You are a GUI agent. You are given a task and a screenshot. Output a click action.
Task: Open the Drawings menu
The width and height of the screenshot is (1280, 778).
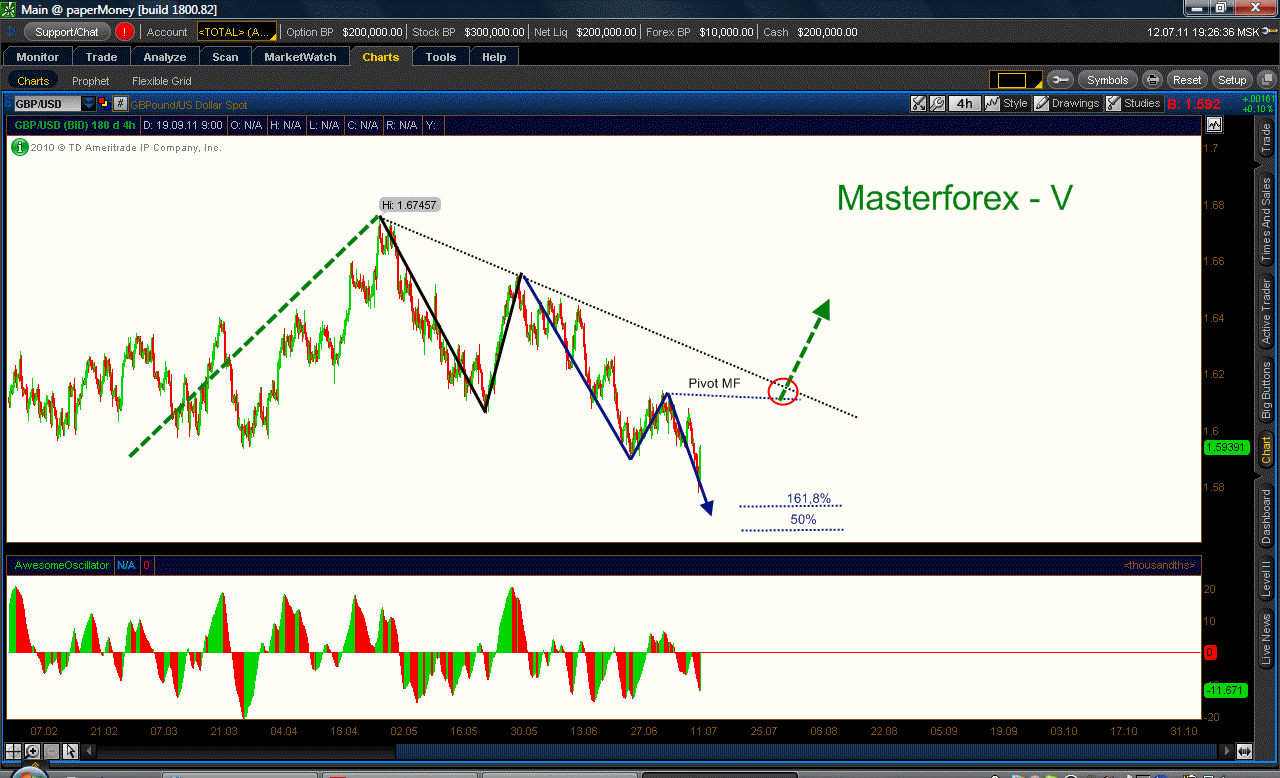click(x=1066, y=103)
